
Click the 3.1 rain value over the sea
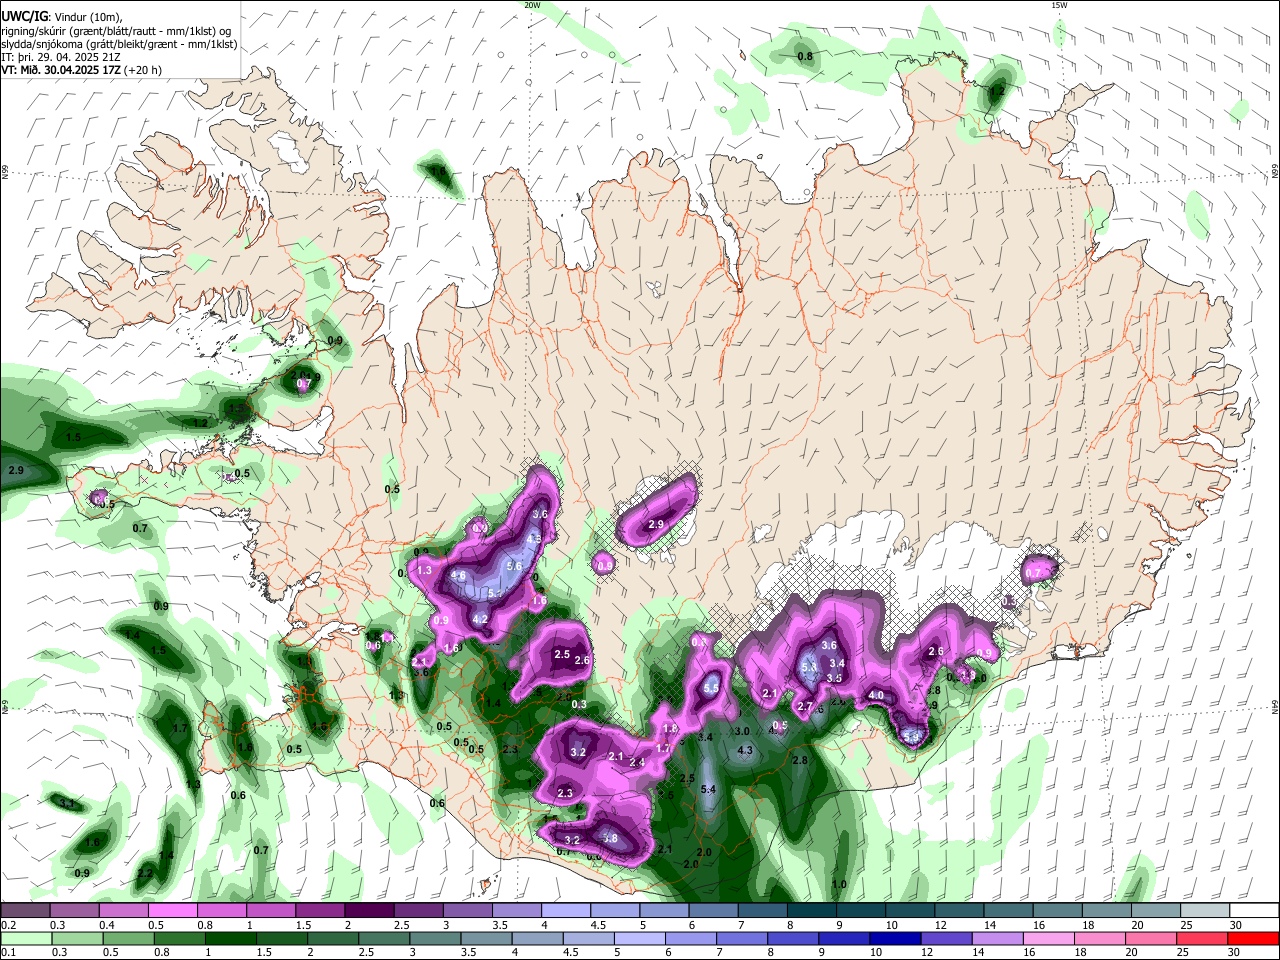(x=67, y=804)
